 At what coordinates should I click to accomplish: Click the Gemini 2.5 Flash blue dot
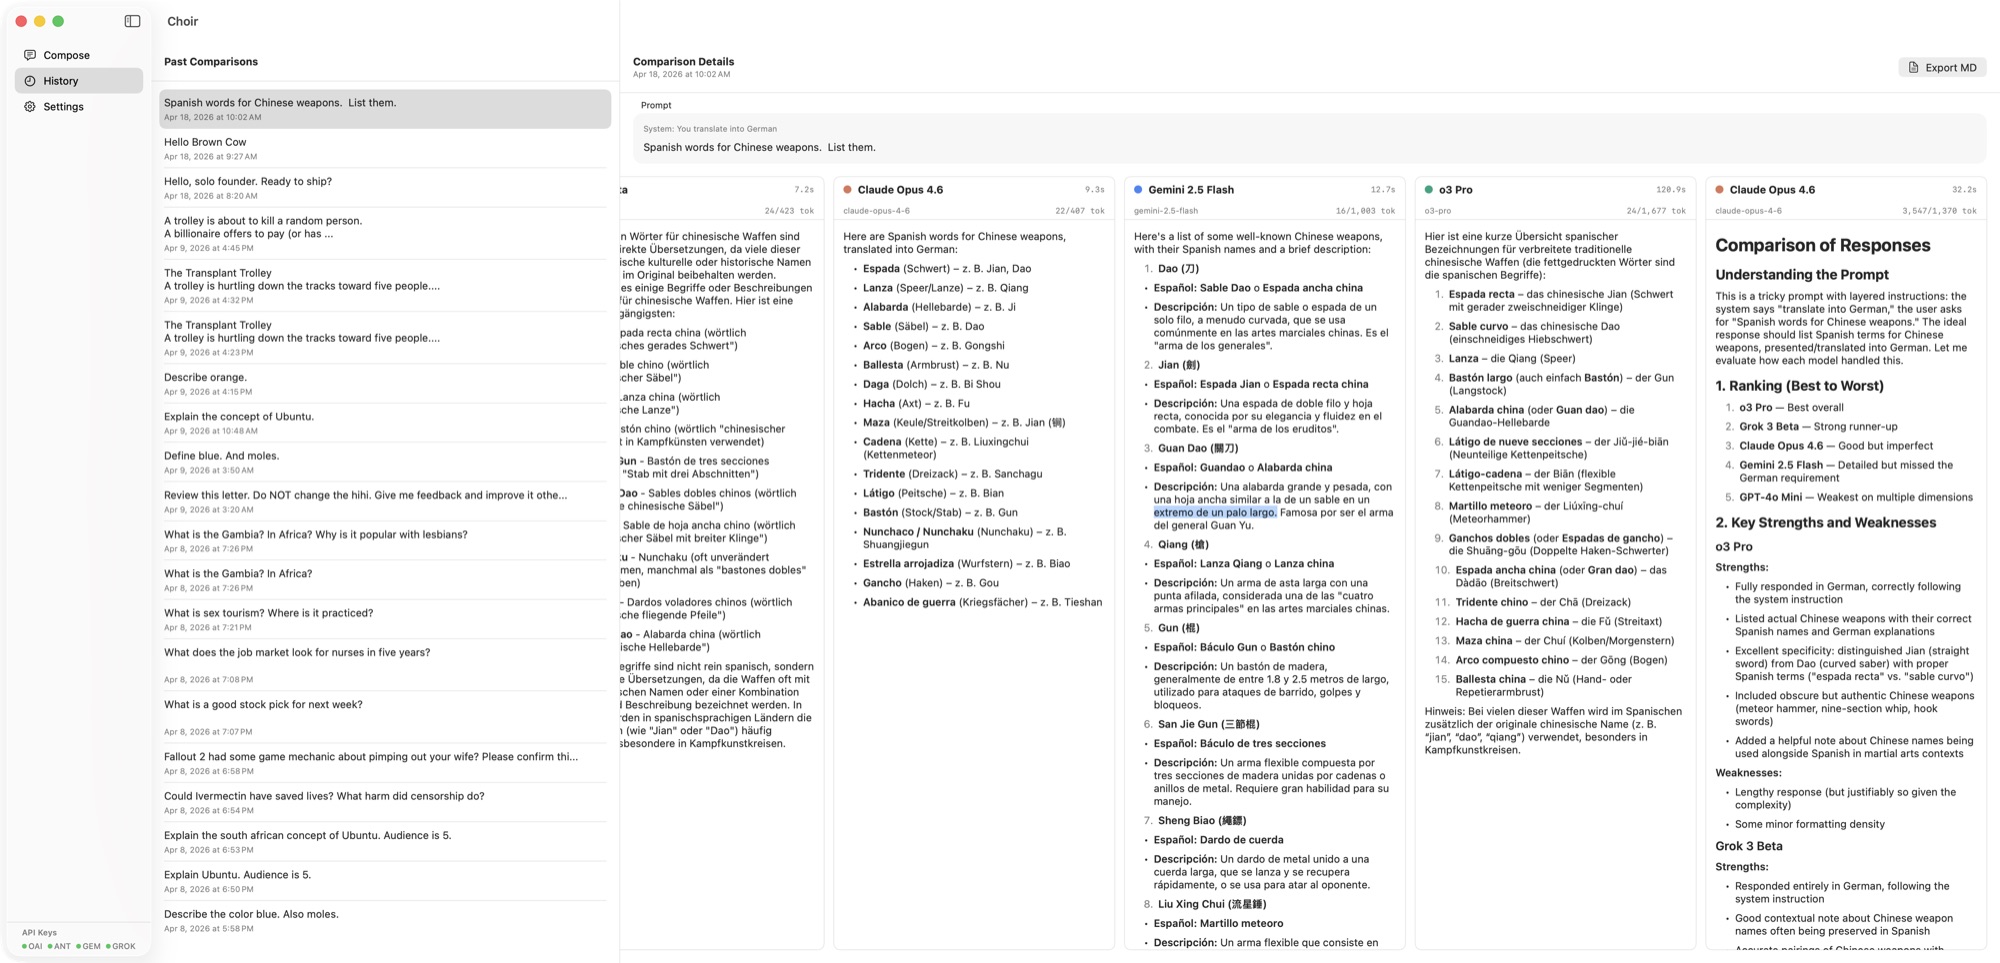click(1138, 189)
